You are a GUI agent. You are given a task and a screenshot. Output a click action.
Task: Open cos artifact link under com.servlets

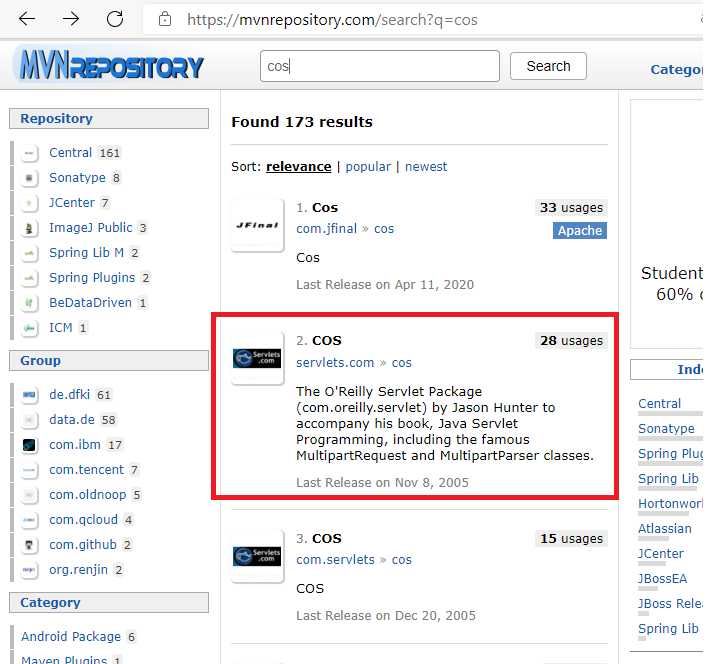point(401,560)
